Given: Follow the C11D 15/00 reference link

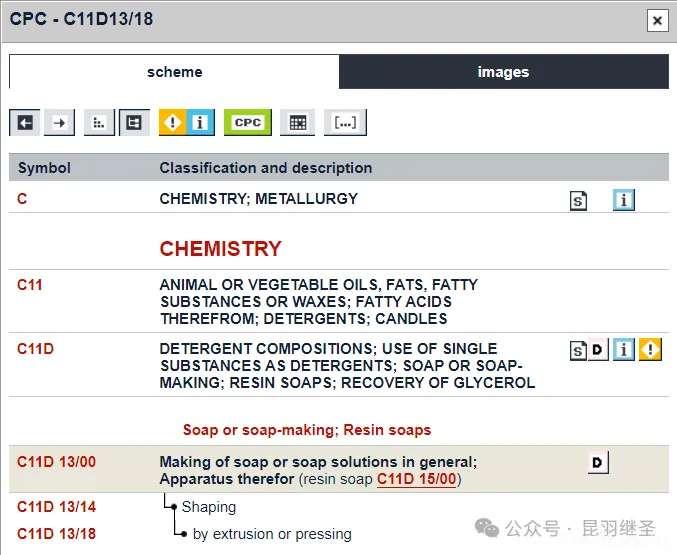Looking at the screenshot, I should pyautogui.click(x=417, y=479).
